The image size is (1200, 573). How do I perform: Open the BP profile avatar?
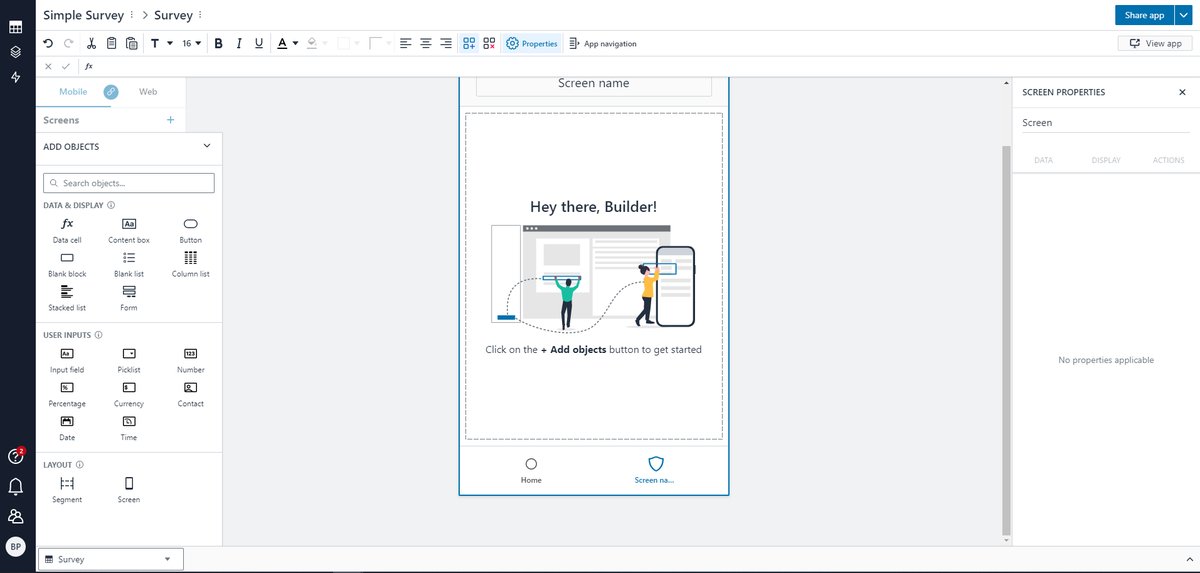(x=15, y=546)
